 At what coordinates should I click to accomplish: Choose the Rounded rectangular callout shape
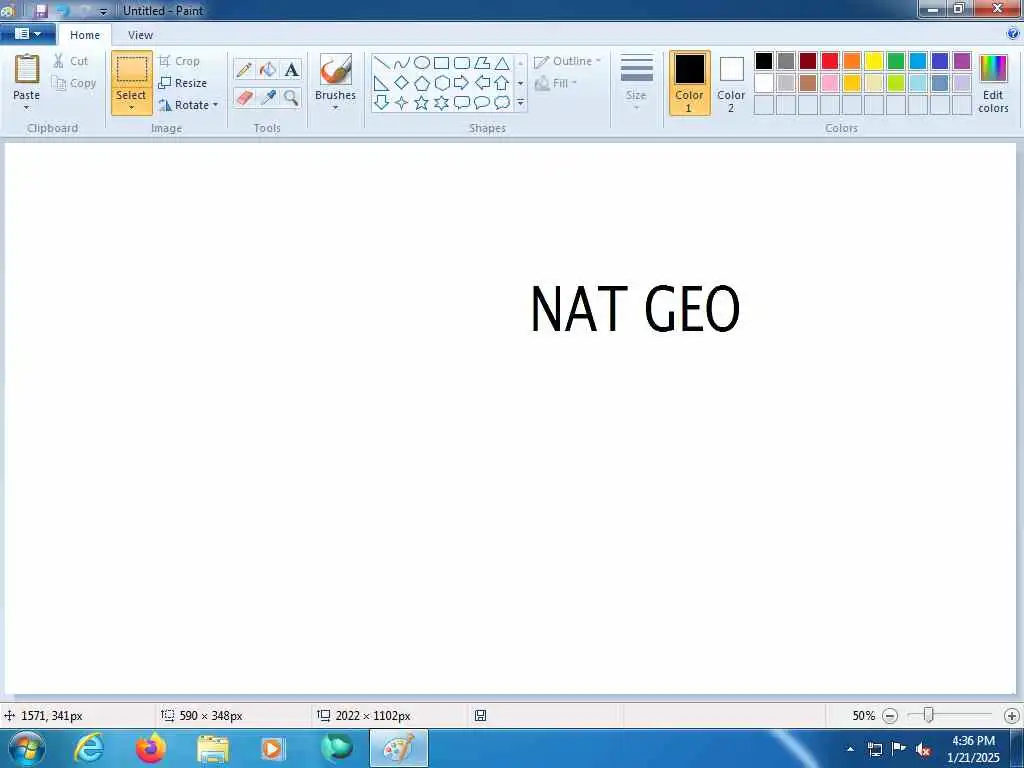(x=462, y=103)
